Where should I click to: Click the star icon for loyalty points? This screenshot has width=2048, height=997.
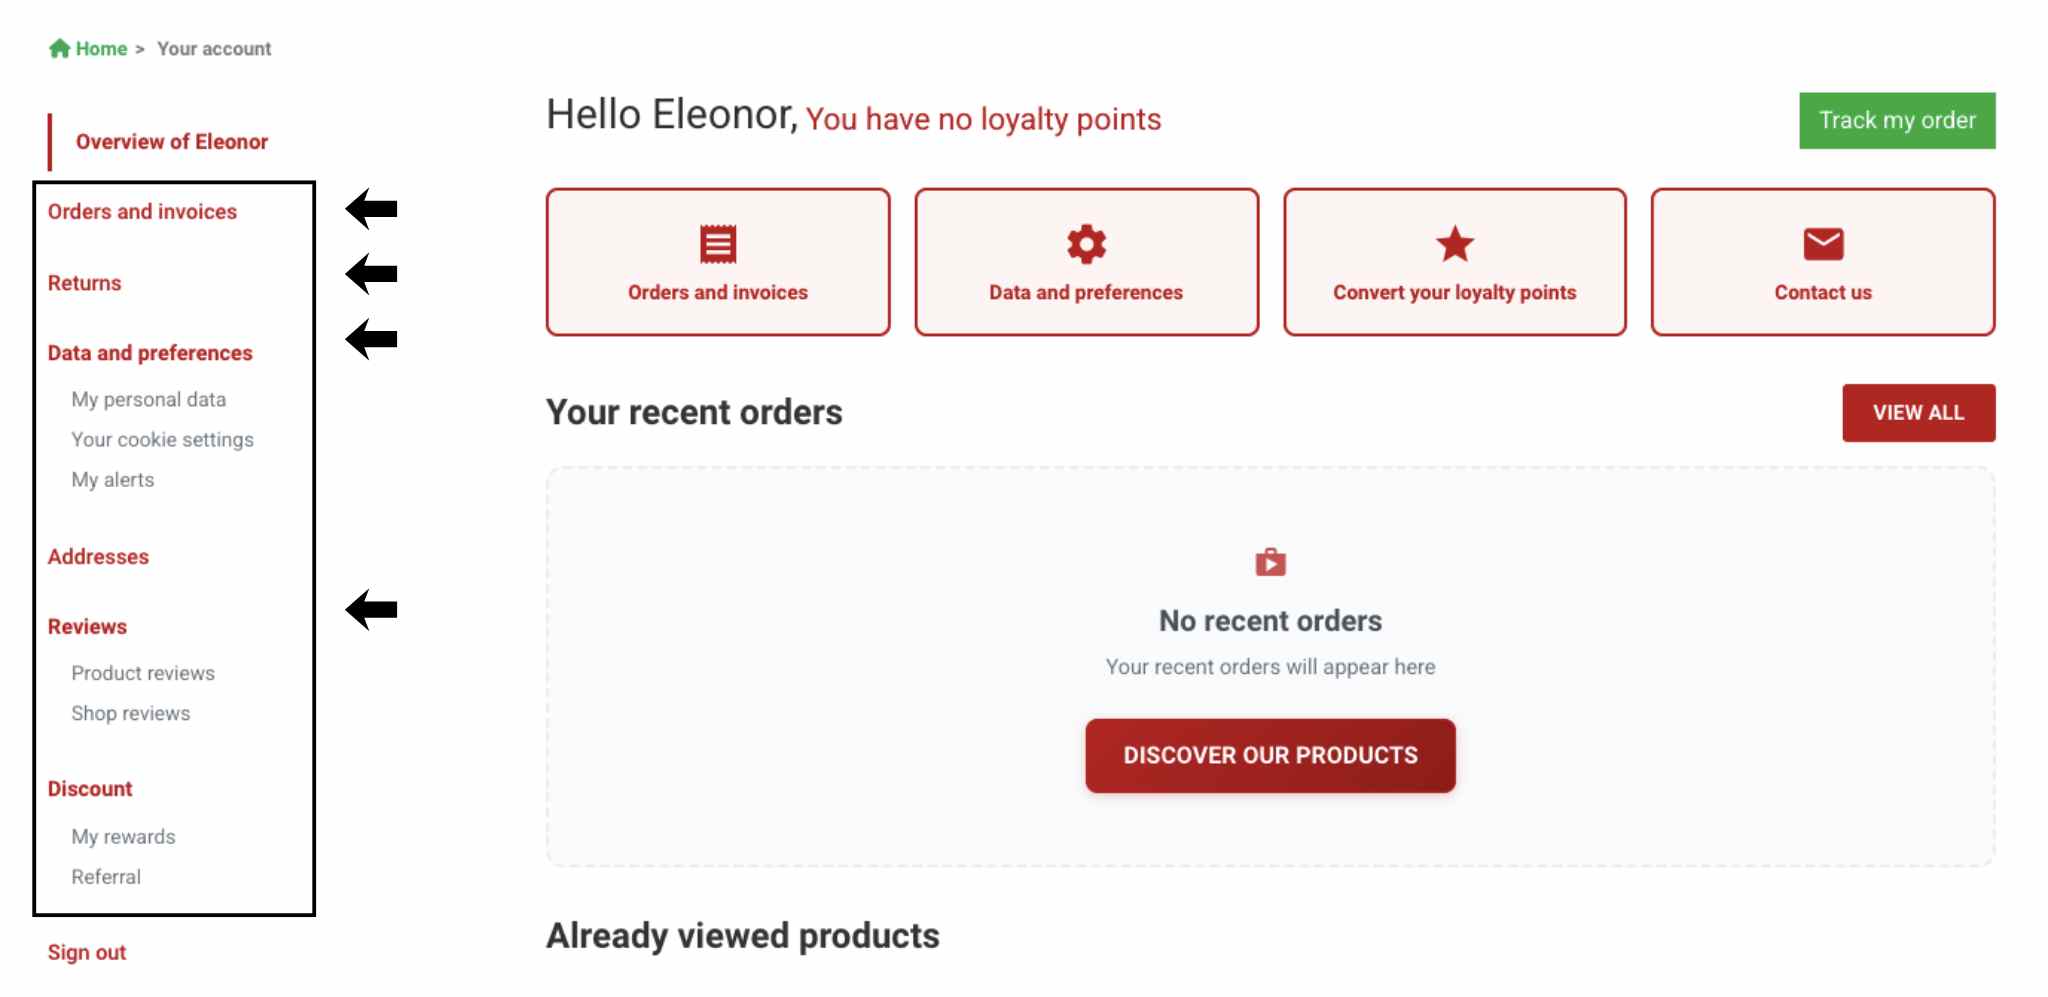(1454, 244)
